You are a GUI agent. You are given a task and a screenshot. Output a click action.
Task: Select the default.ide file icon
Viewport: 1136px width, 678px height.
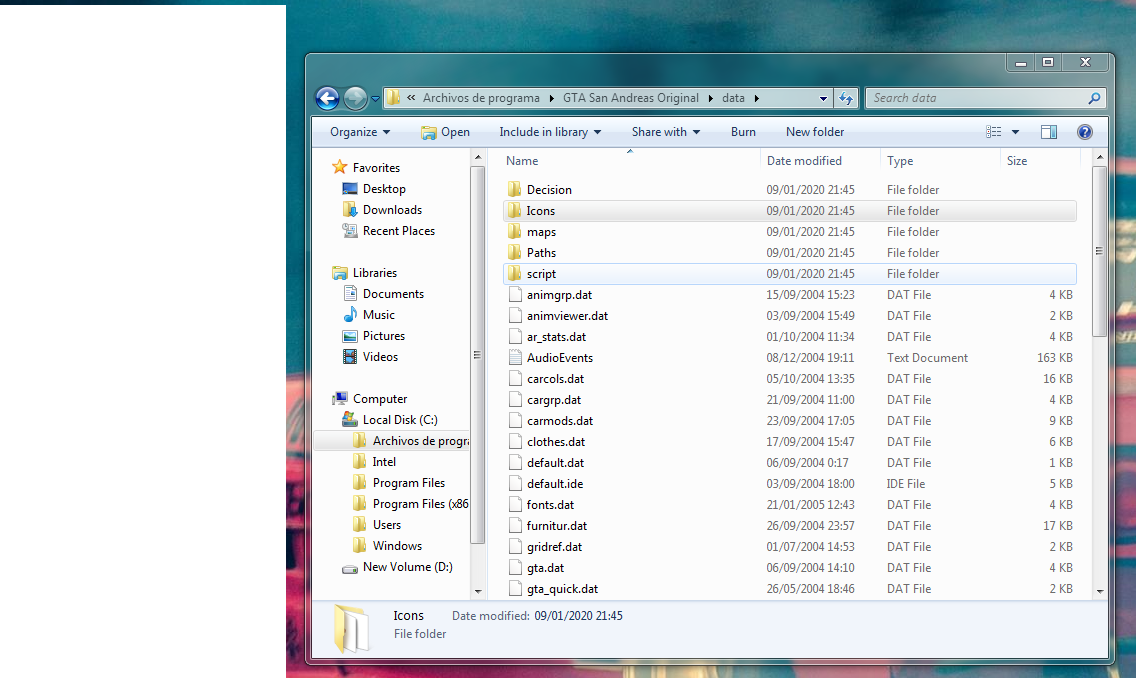click(x=515, y=483)
